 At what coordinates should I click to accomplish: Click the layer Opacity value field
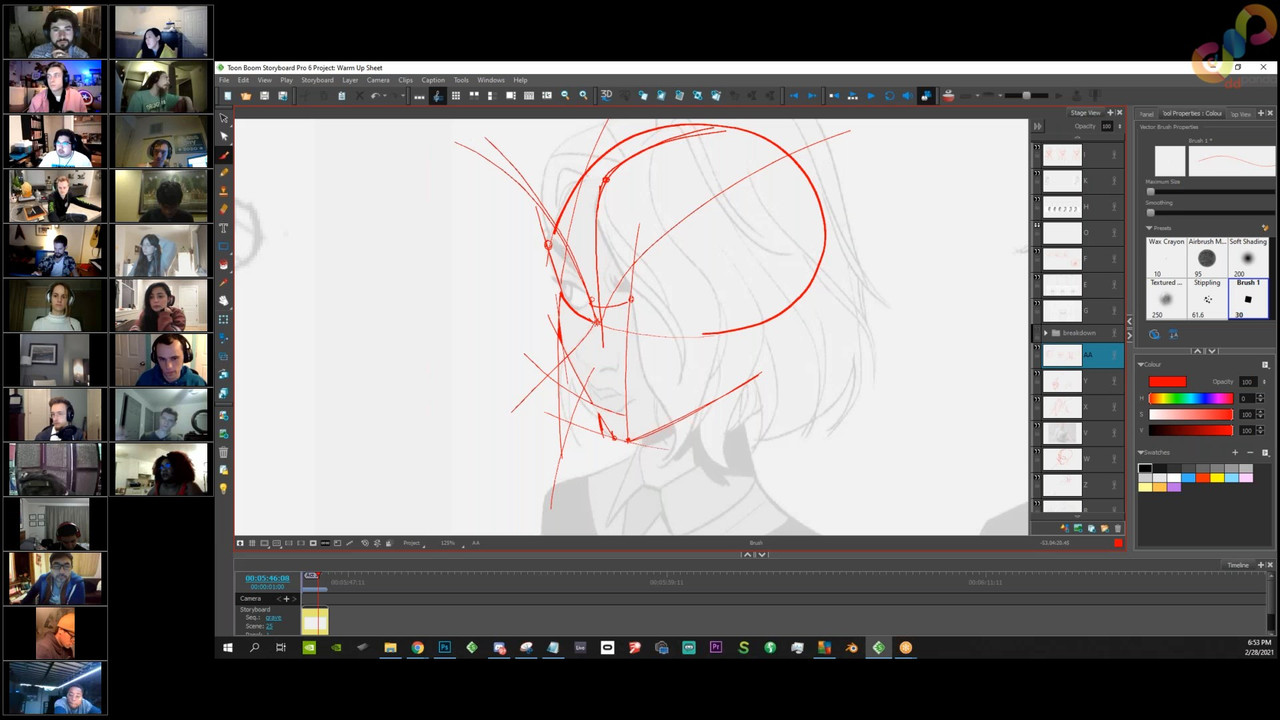click(1107, 126)
